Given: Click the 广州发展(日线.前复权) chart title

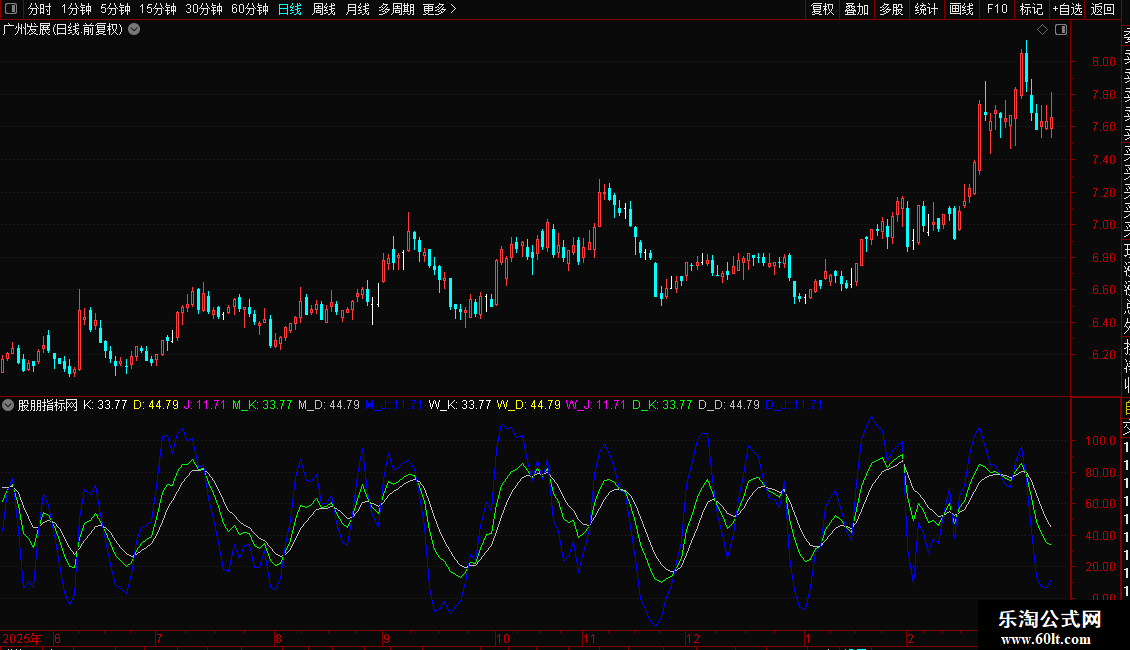Looking at the screenshot, I should 63,30.
